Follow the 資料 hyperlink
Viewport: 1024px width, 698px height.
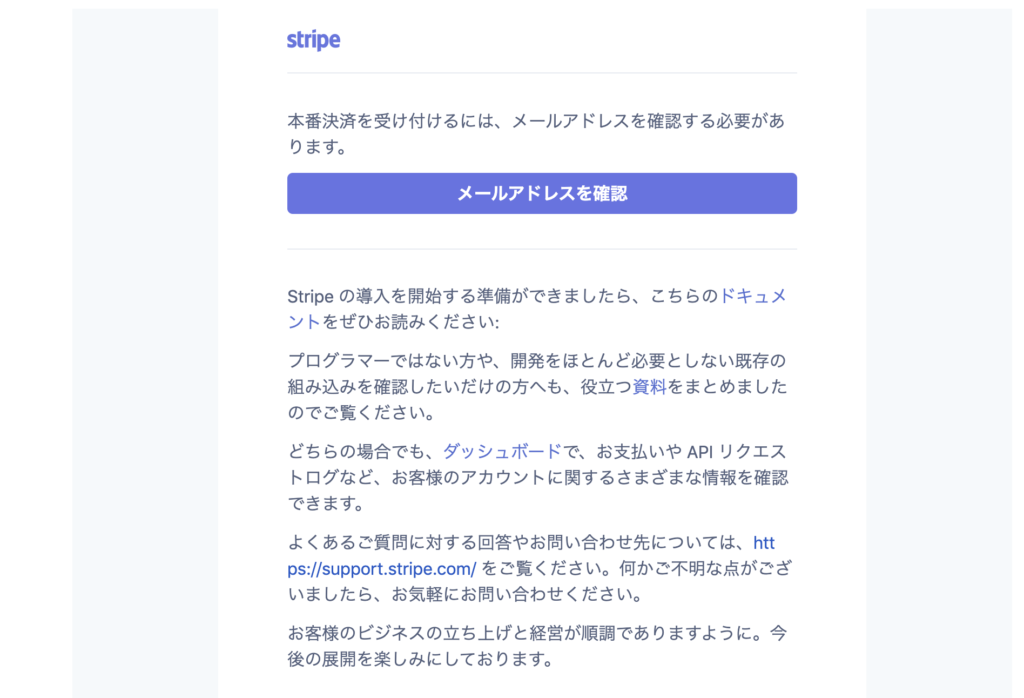click(x=649, y=386)
